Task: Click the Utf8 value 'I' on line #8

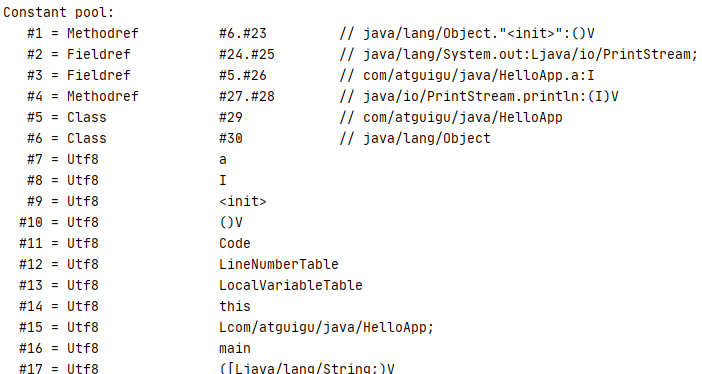Action: click(x=223, y=181)
